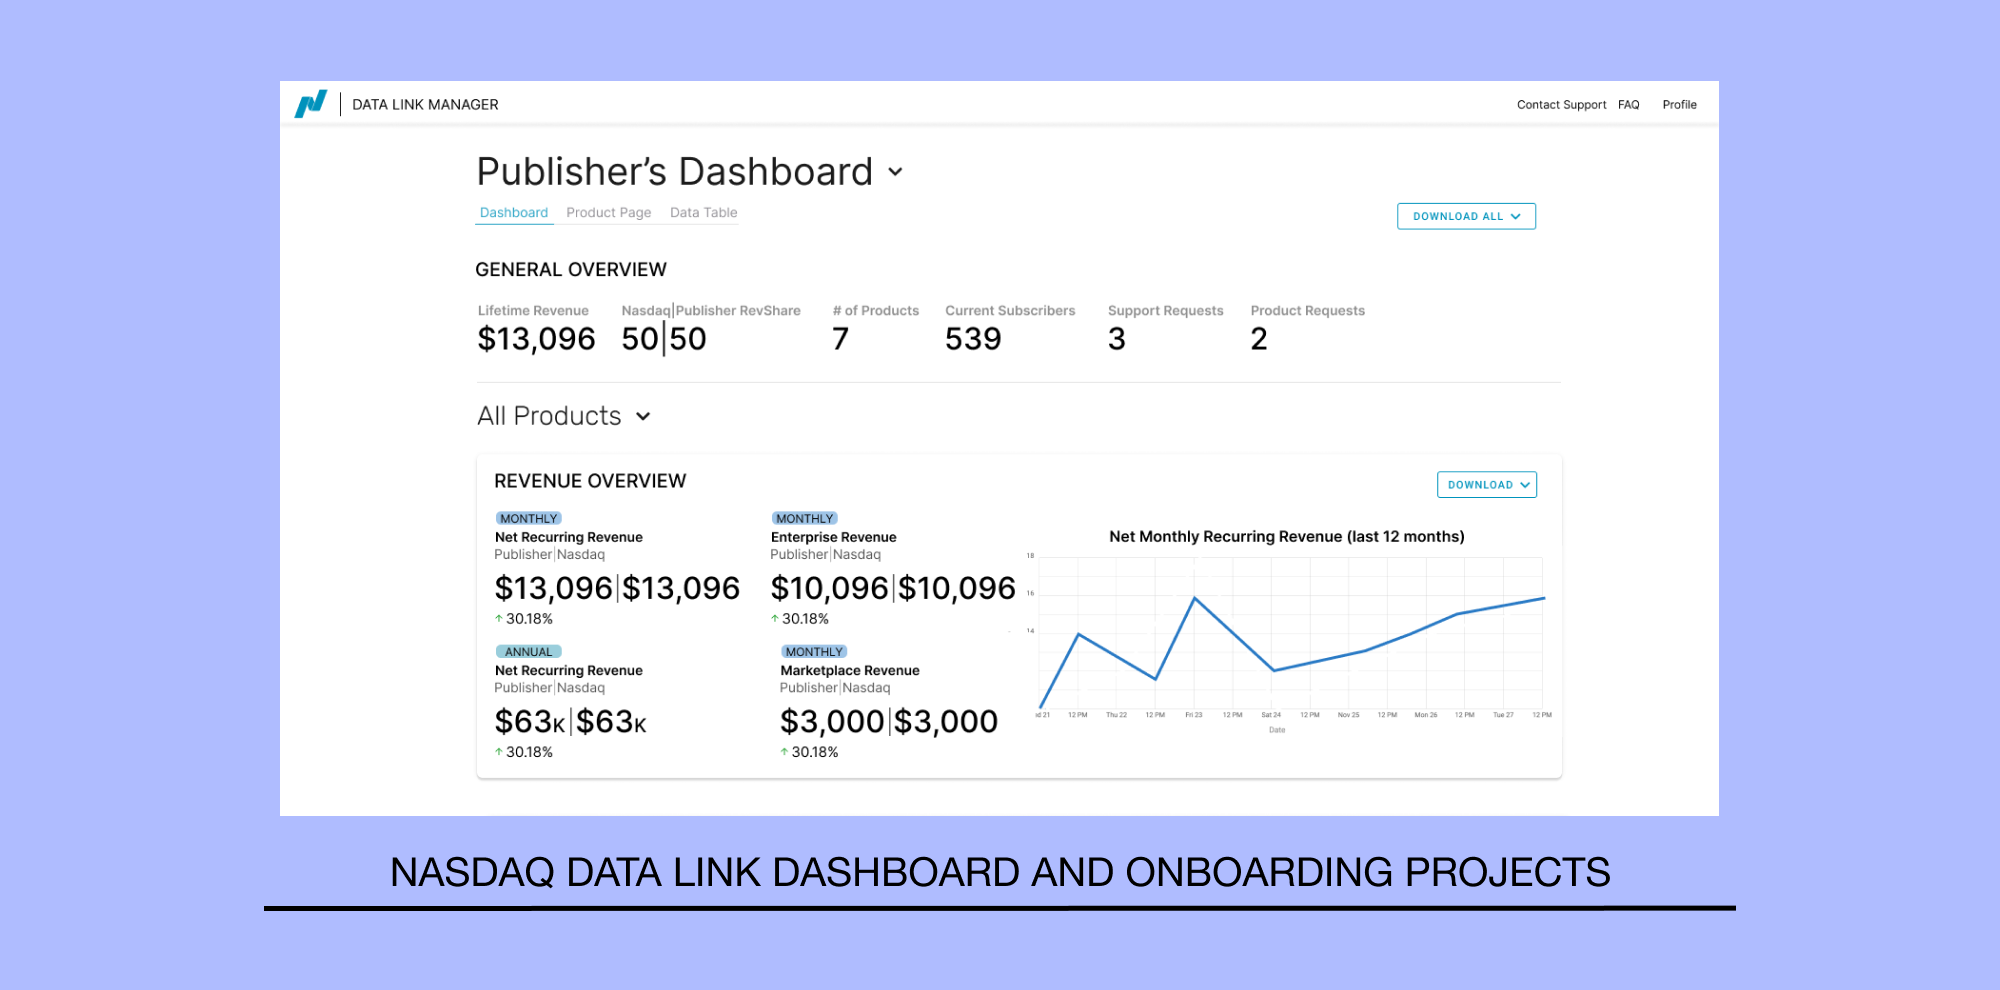Click the Fri 23 label on chart axis
This screenshot has width=2000, height=990.
pyautogui.click(x=1194, y=715)
